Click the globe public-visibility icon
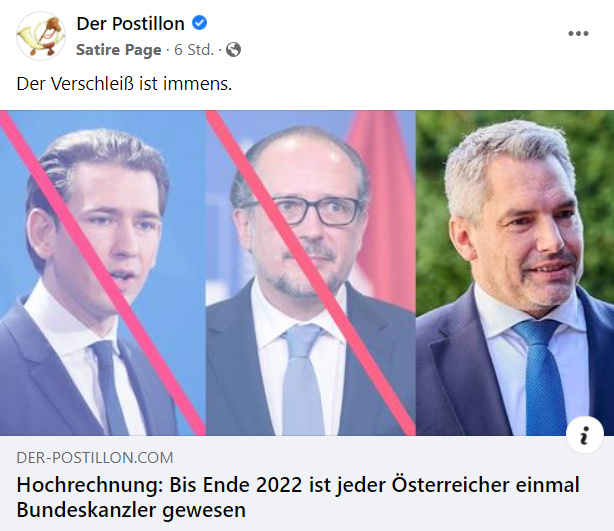 coord(233,50)
